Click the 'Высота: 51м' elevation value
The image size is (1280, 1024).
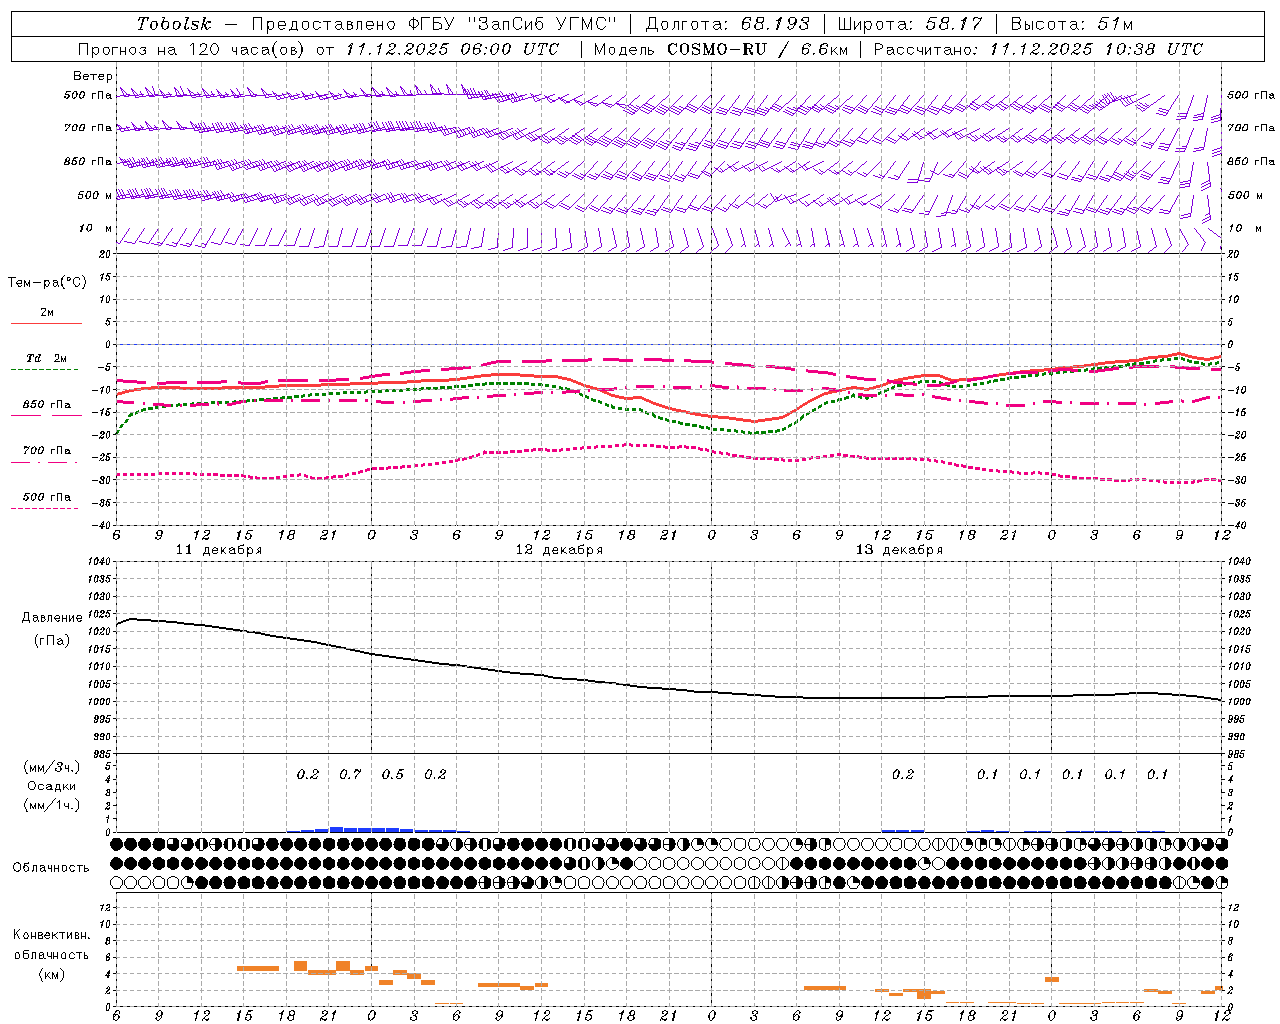[1072, 24]
